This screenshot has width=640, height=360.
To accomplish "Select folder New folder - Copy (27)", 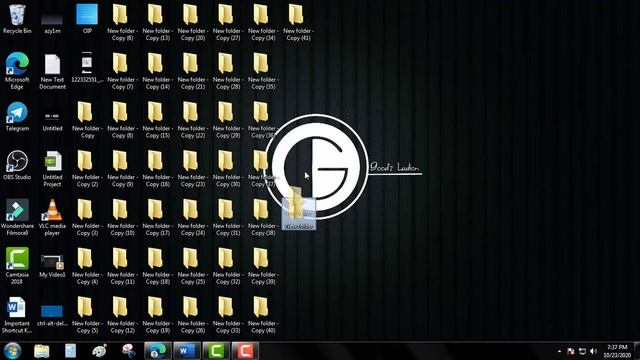I will (x=228, y=22).
